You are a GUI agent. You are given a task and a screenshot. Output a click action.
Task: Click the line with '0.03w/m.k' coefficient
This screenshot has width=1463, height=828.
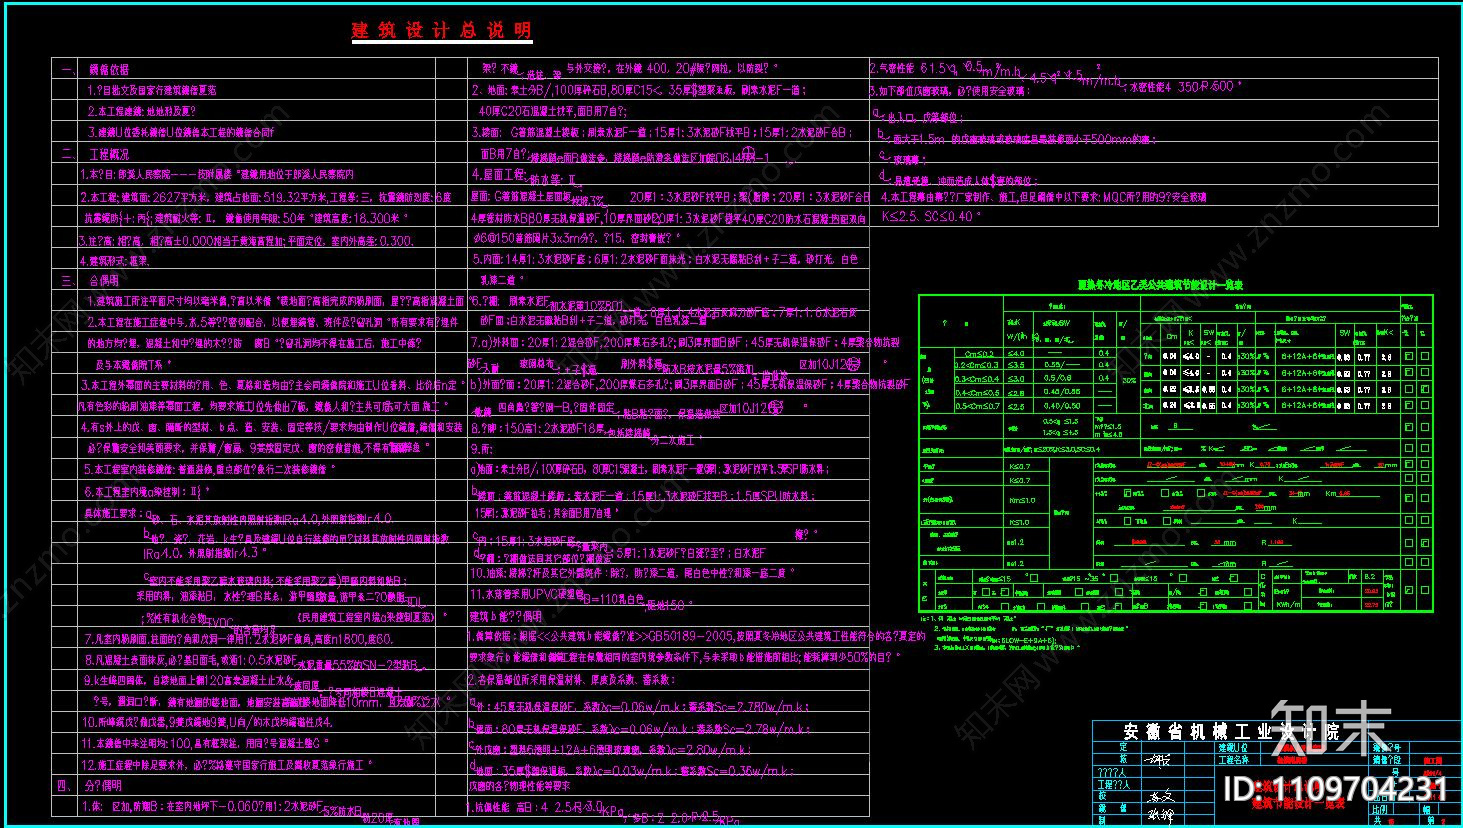[x=632, y=771]
